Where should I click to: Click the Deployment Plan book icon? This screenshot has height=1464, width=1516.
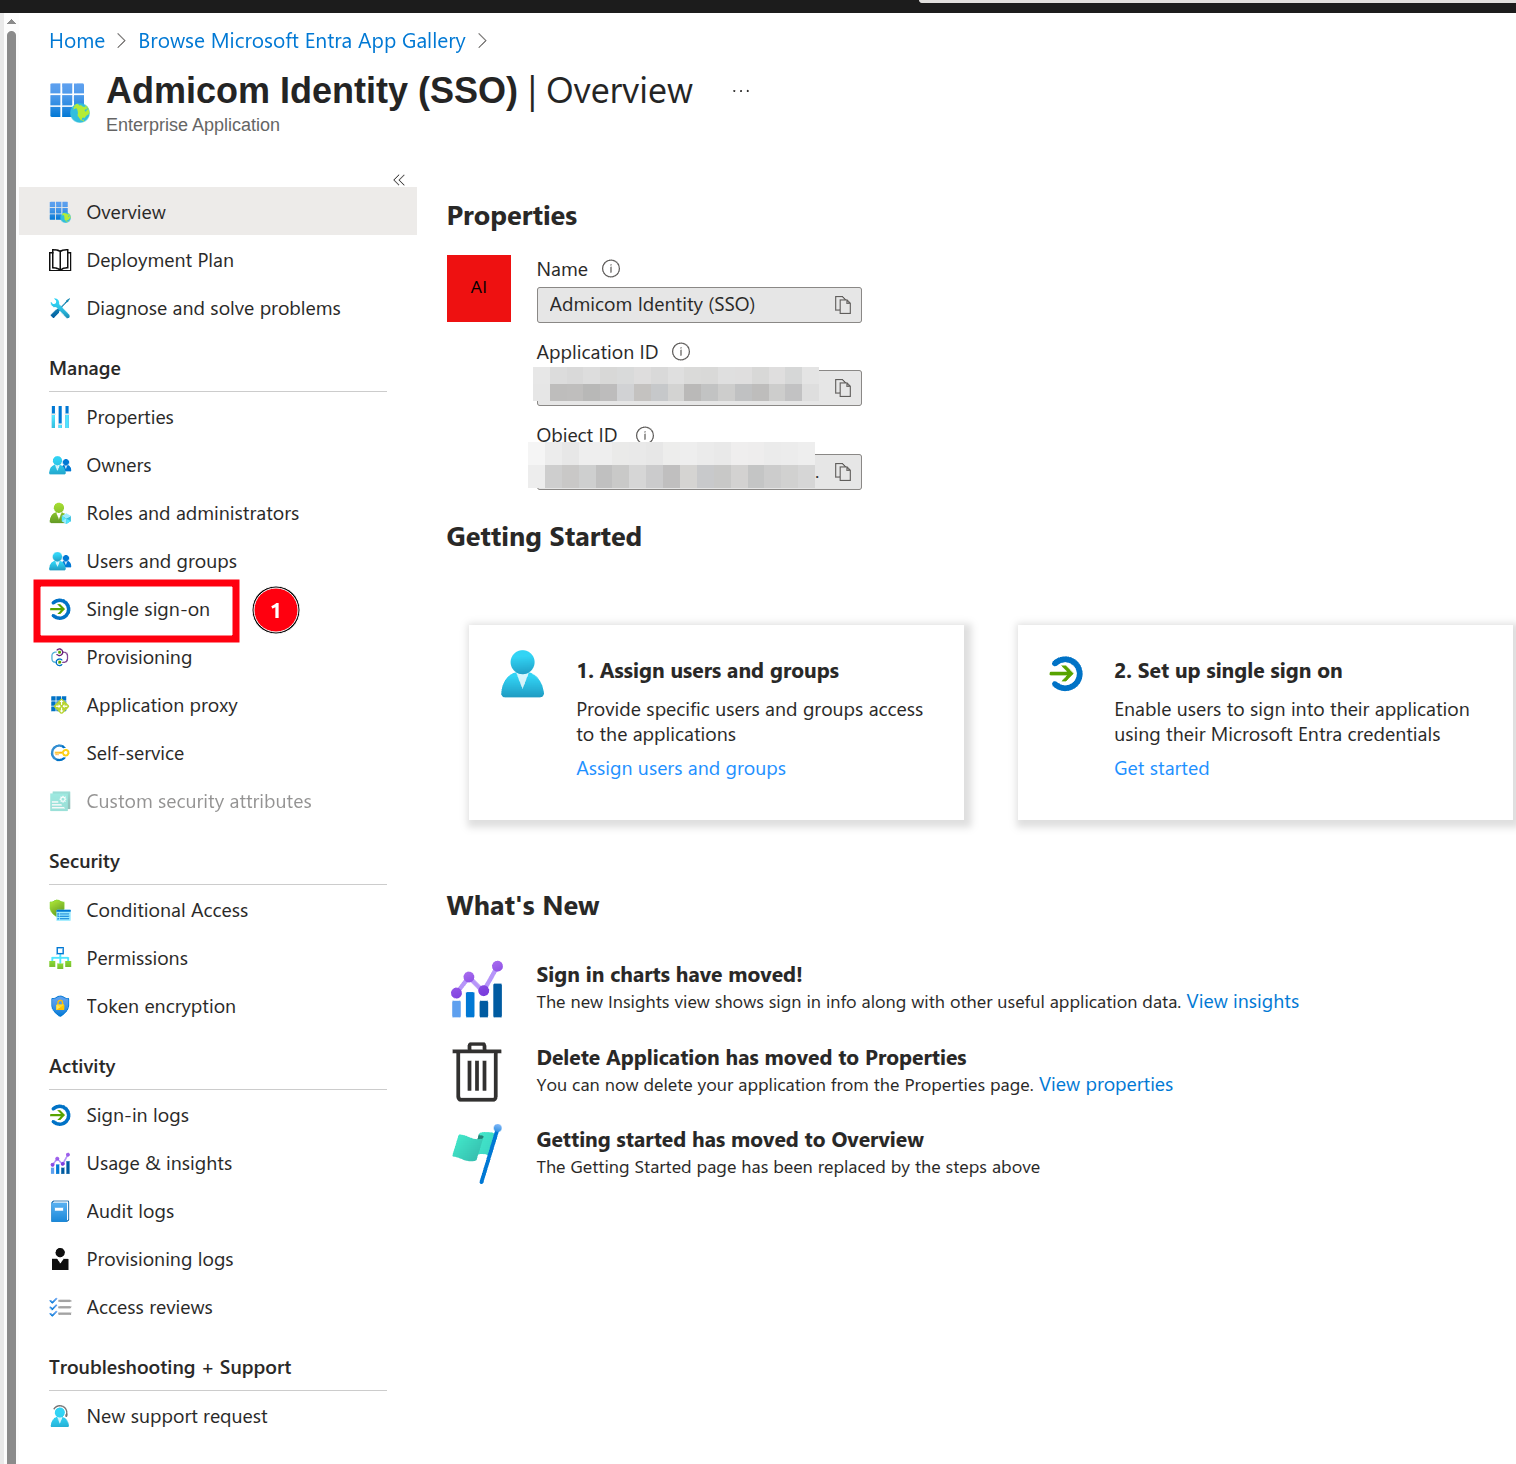tap(60, 260)
